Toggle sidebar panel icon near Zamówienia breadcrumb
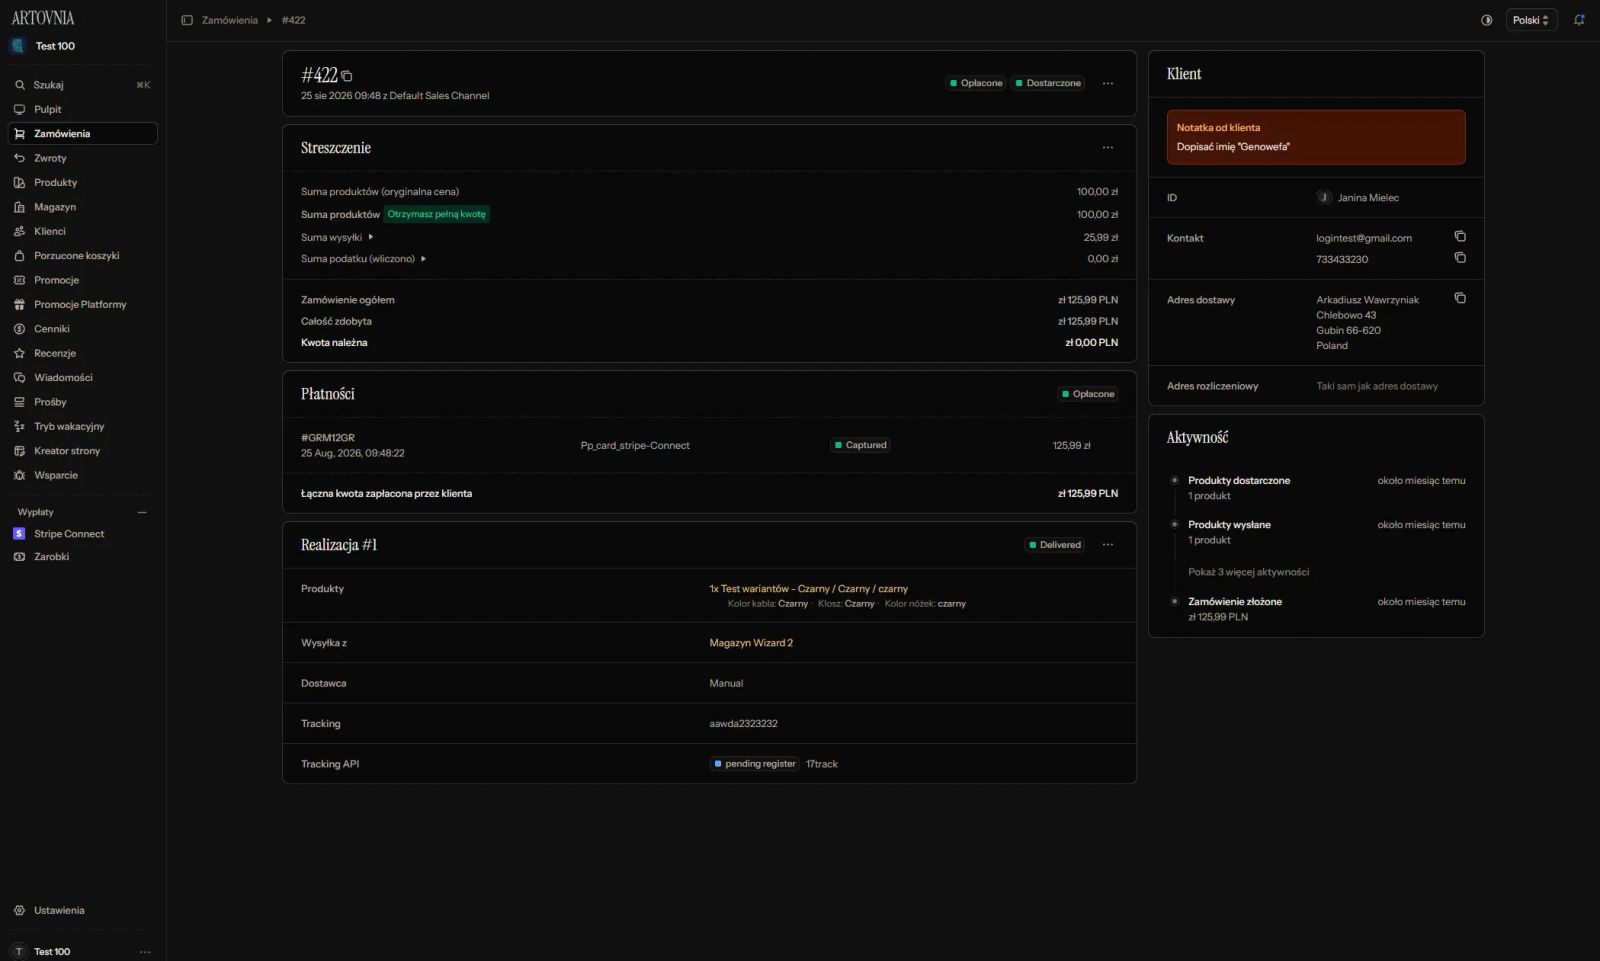The width and height of the screenshot is (1600, 961). tap(187, 20)
